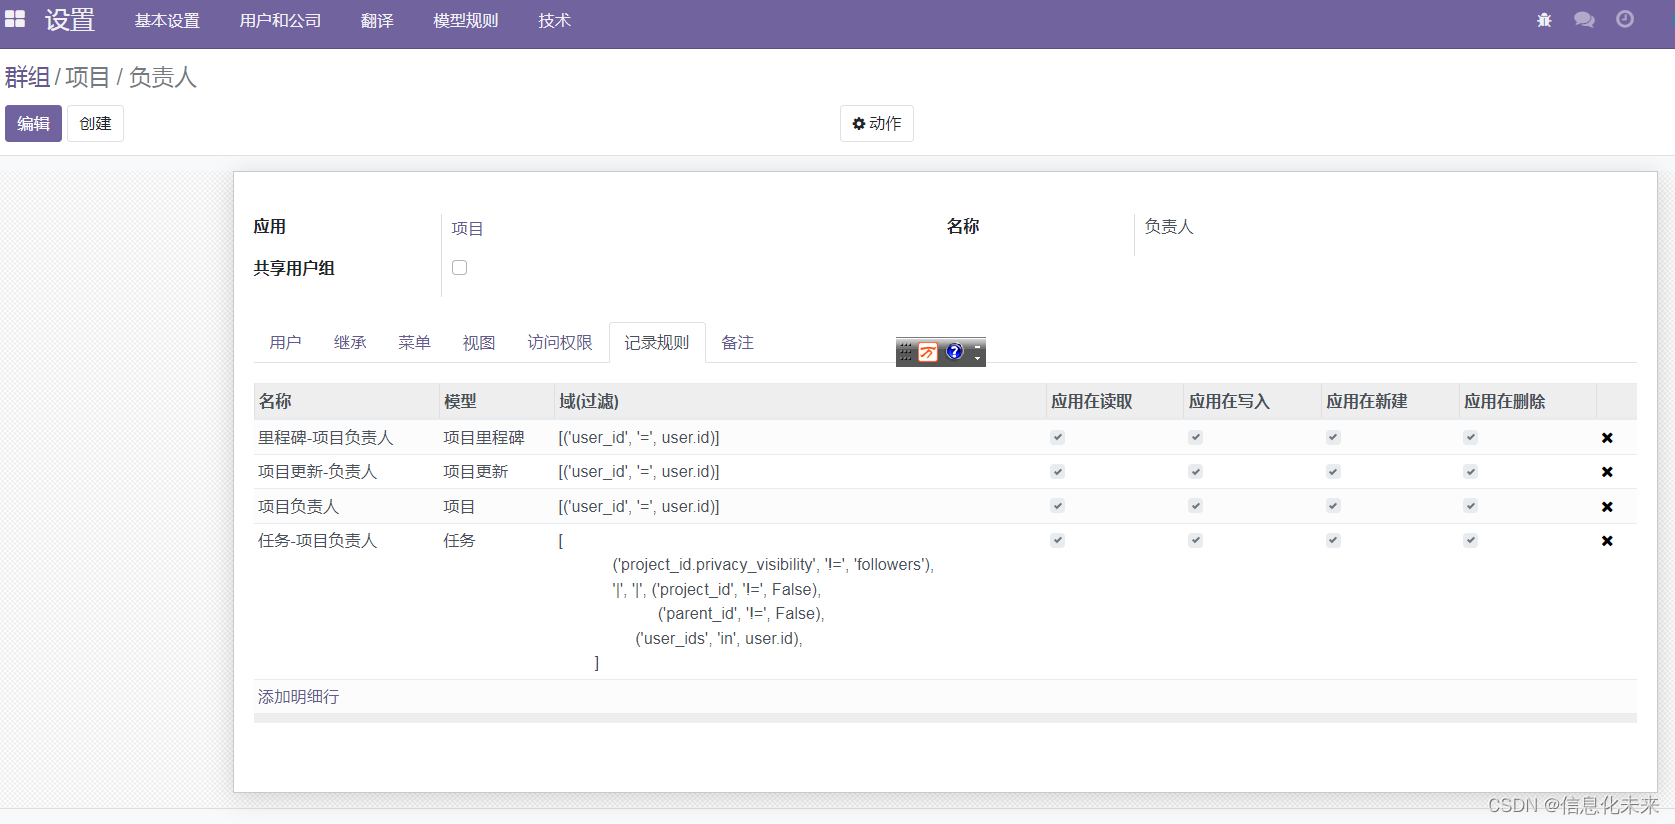Expand the 用户和公司 menu
This screenshot has height=824, width=1675.
point(280,21)
